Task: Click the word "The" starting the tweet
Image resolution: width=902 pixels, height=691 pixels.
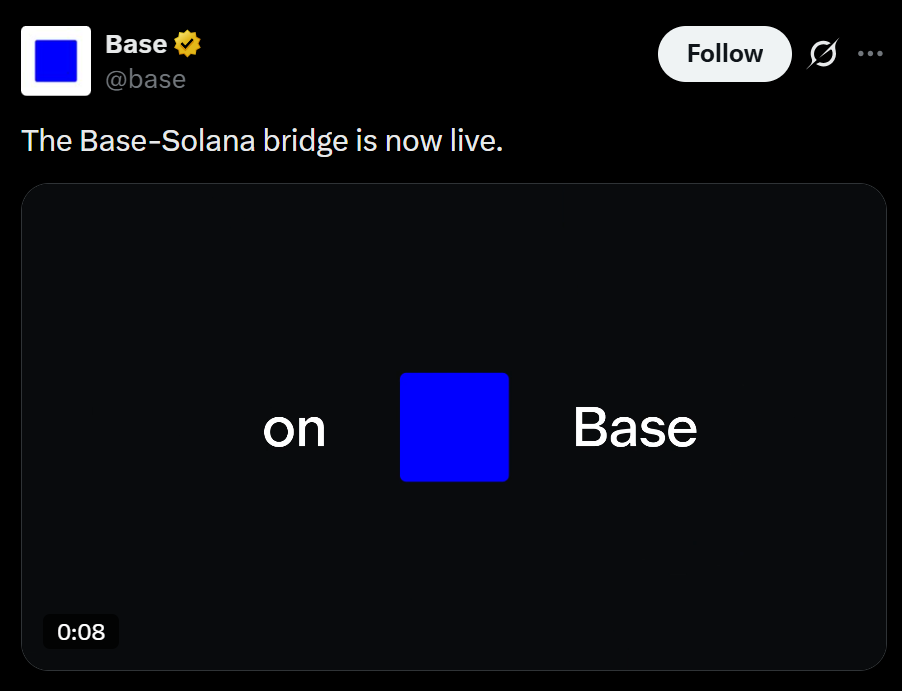Action: tap(47, 141)
